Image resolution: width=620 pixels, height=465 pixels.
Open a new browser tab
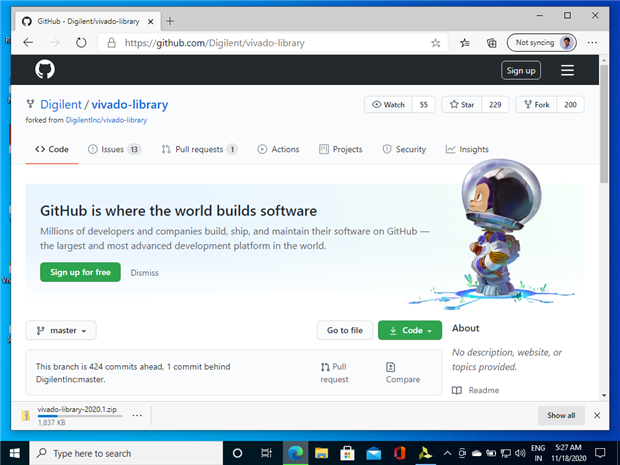(170, 21)
